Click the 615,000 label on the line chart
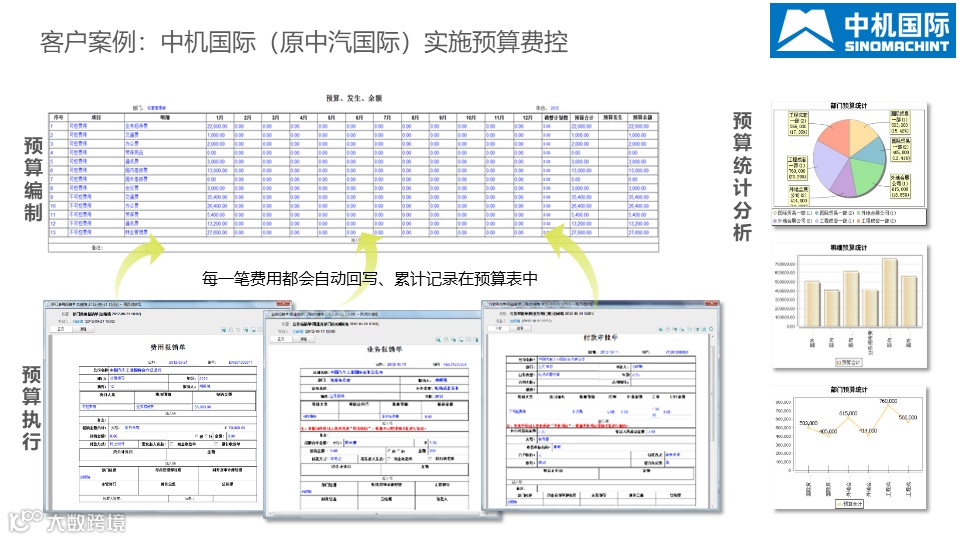The width and height of the screenshot is (960, 540). pos(848,413)
